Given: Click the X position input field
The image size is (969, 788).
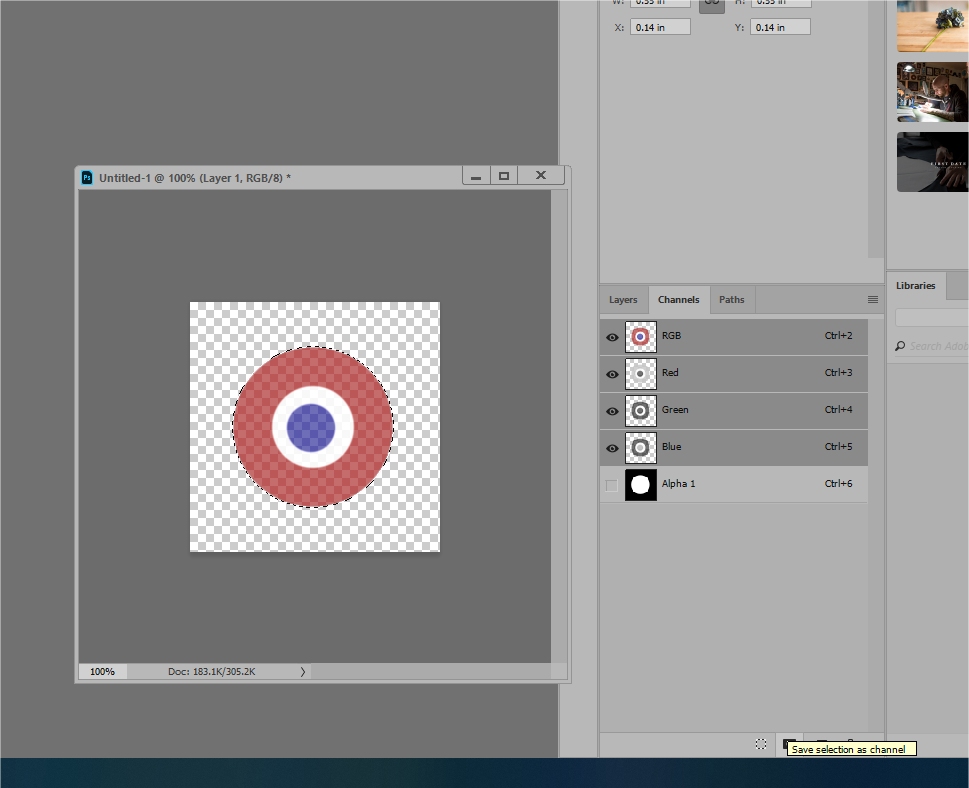Looking at the screenshot, I should tap(660, 27).
